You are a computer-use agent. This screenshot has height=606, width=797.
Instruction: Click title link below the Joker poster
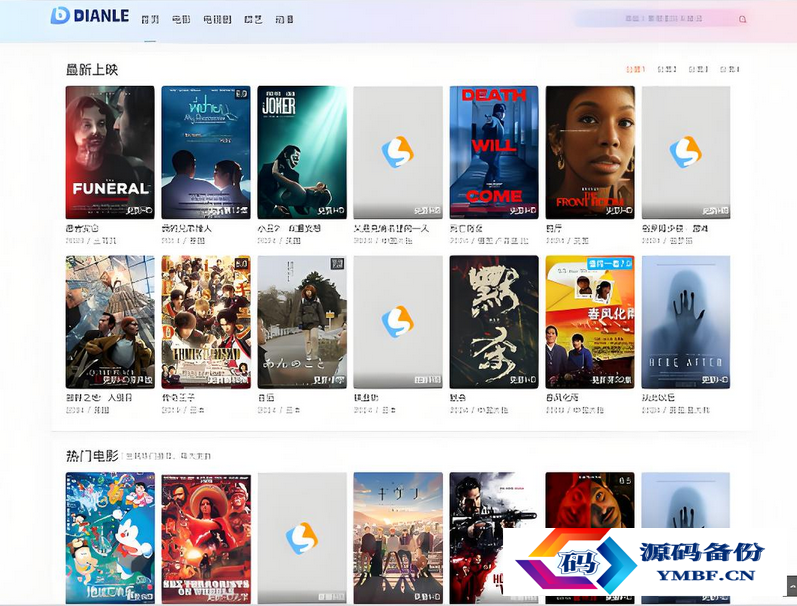[289, 228]
